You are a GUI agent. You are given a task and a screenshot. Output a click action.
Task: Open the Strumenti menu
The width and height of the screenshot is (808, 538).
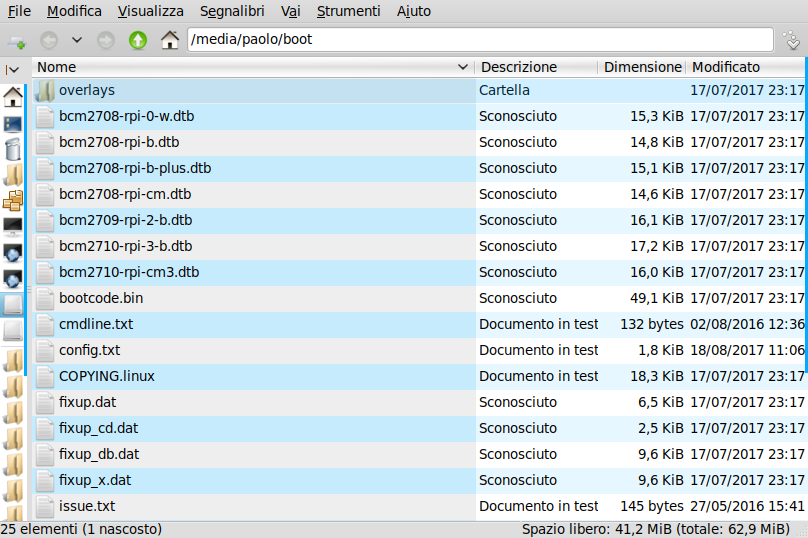(x=348, y=11)
